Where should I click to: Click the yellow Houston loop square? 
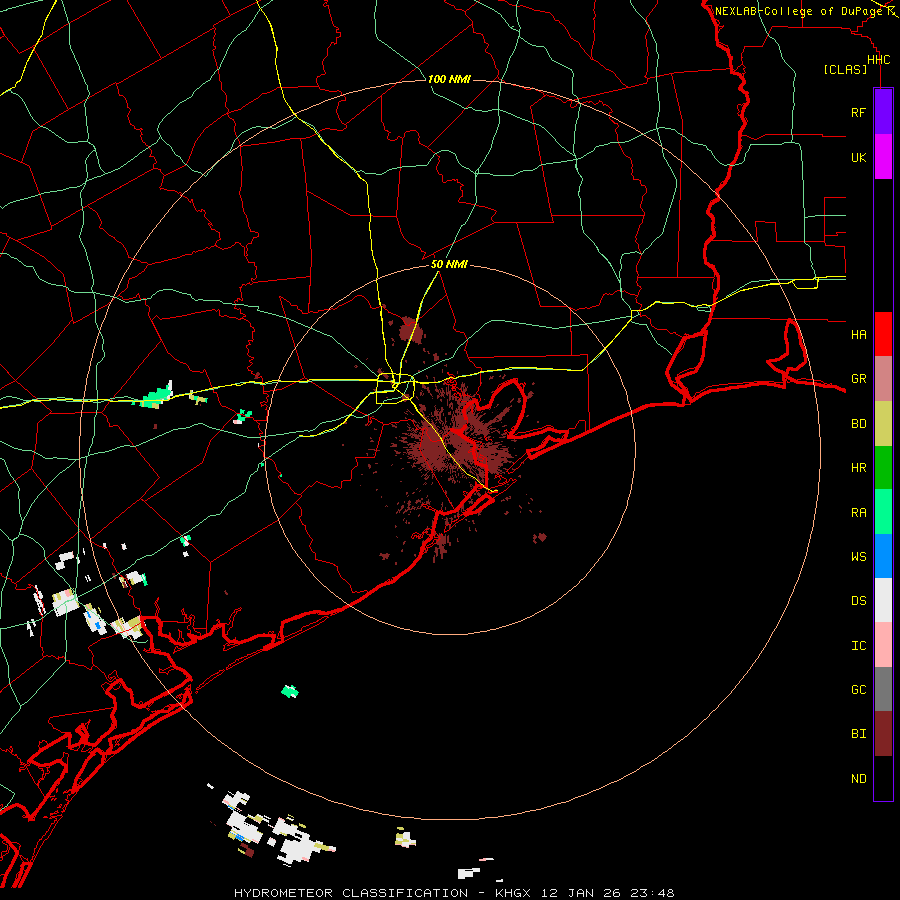click(x=395, y=389)
